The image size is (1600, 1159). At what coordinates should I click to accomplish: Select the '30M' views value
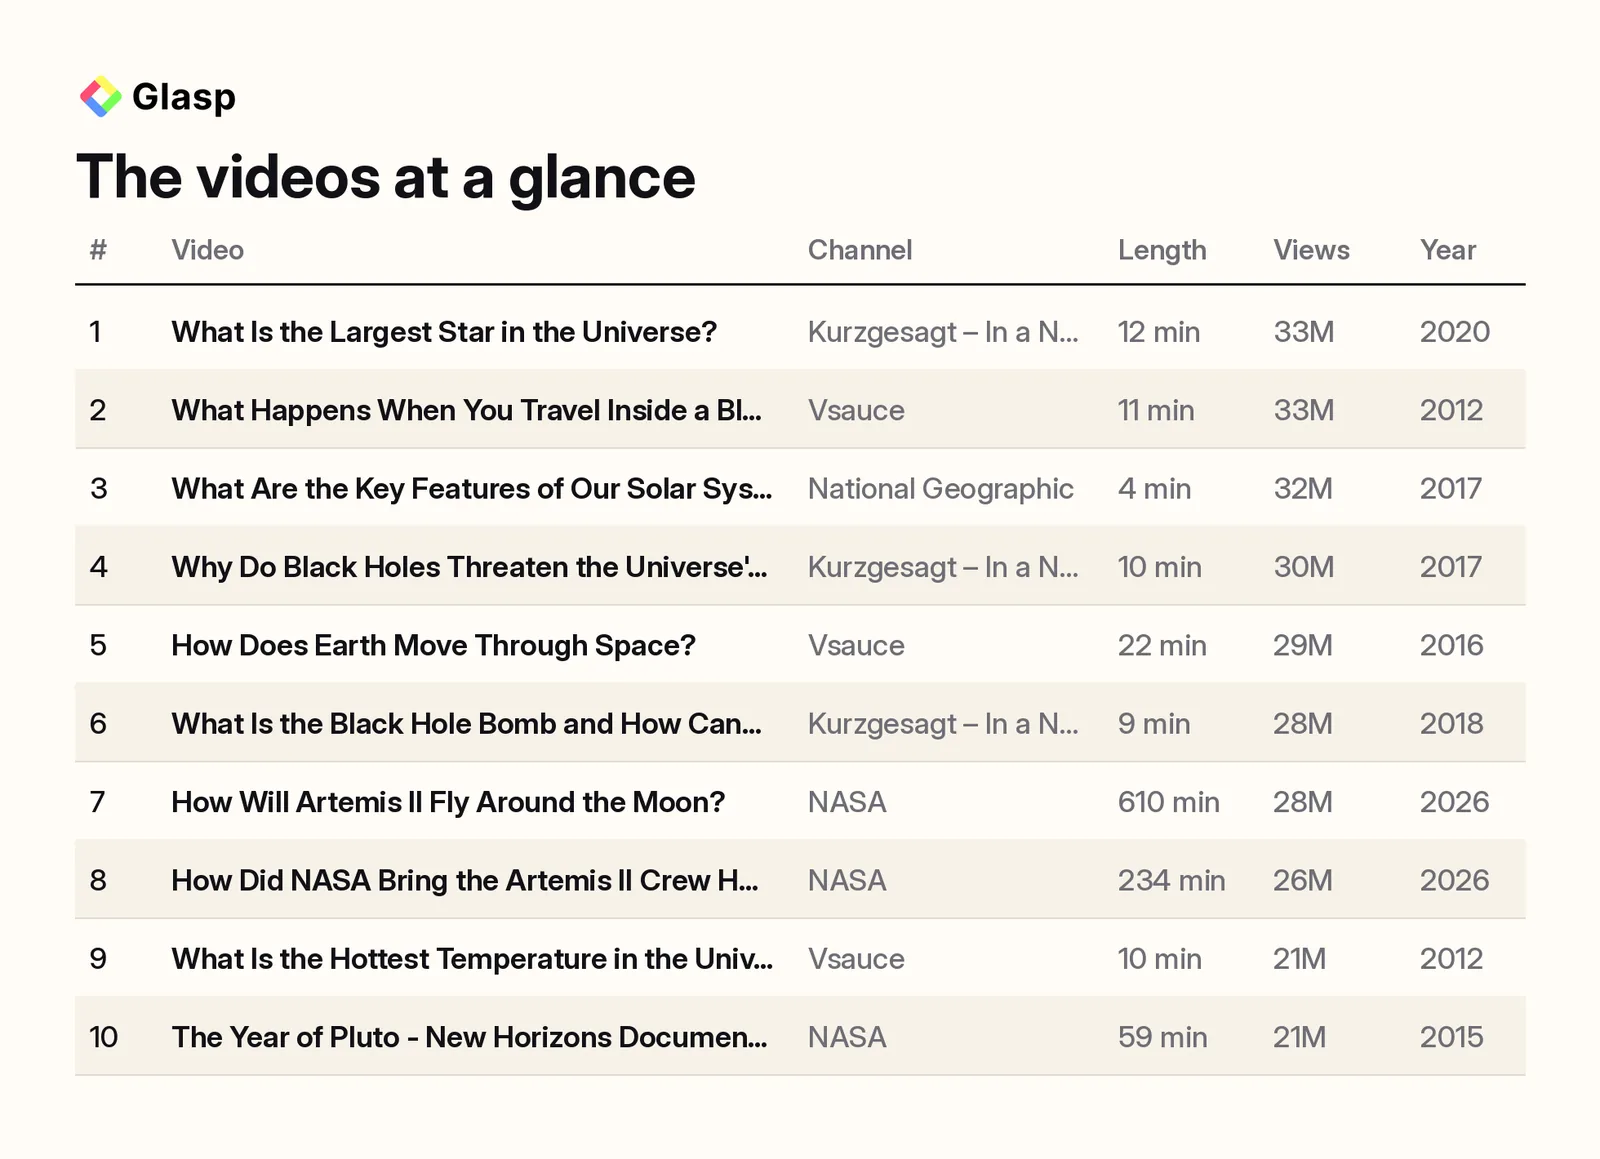tap(1304, 567)
